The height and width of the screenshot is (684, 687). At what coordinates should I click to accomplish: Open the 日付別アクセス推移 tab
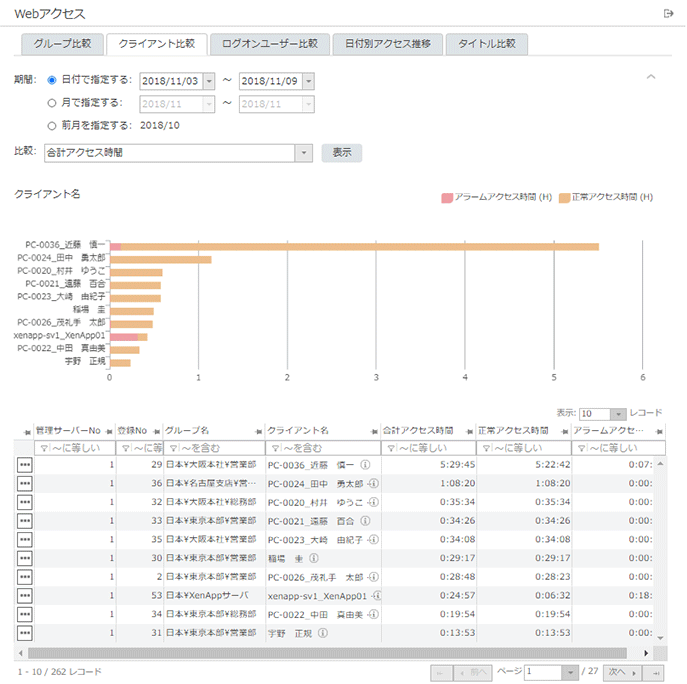[387, 44]
